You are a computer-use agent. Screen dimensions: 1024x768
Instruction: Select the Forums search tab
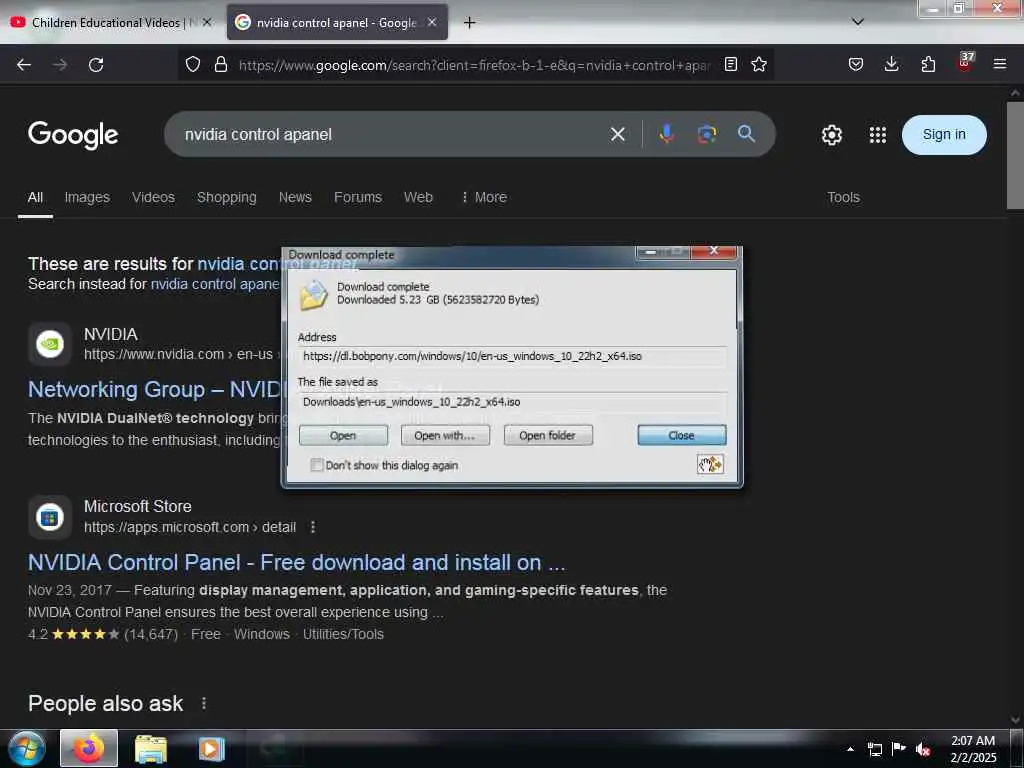(358, 197)
